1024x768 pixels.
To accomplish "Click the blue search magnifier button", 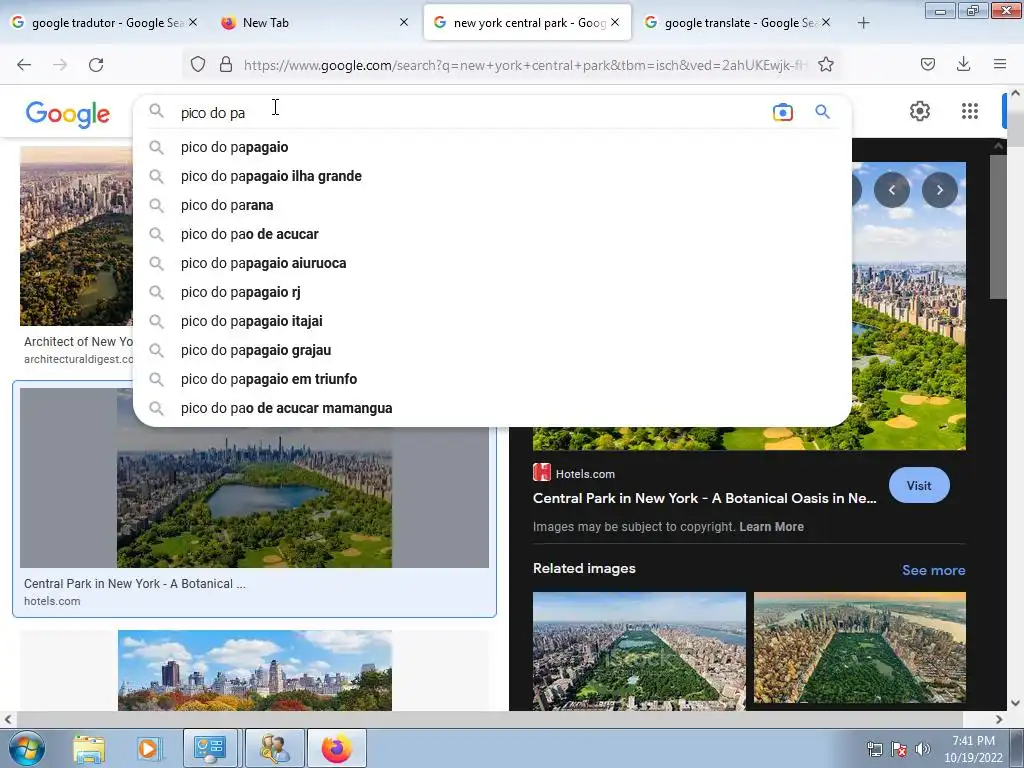I will click(822, 112).
